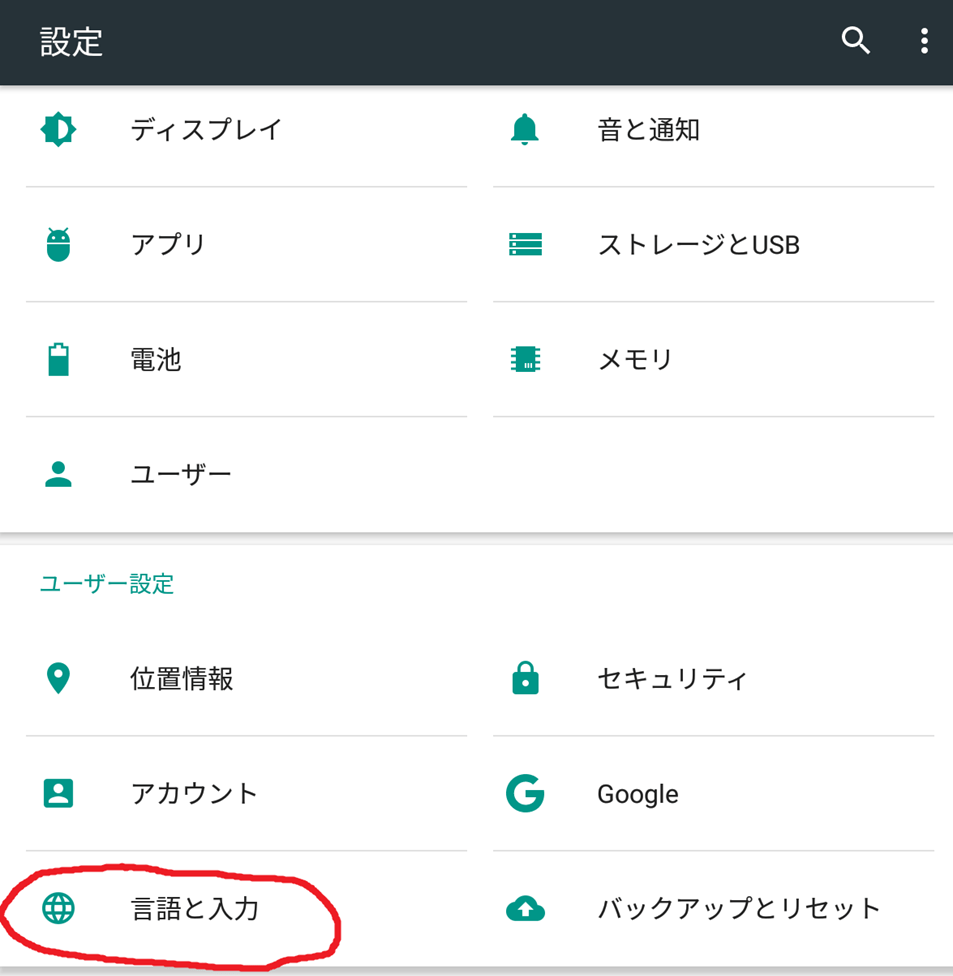Image resolution: width=953 pixels, height=976 pixels.
Task: Tap the Android apps icon
Action: pyautogui.click(x=59, y=244)
